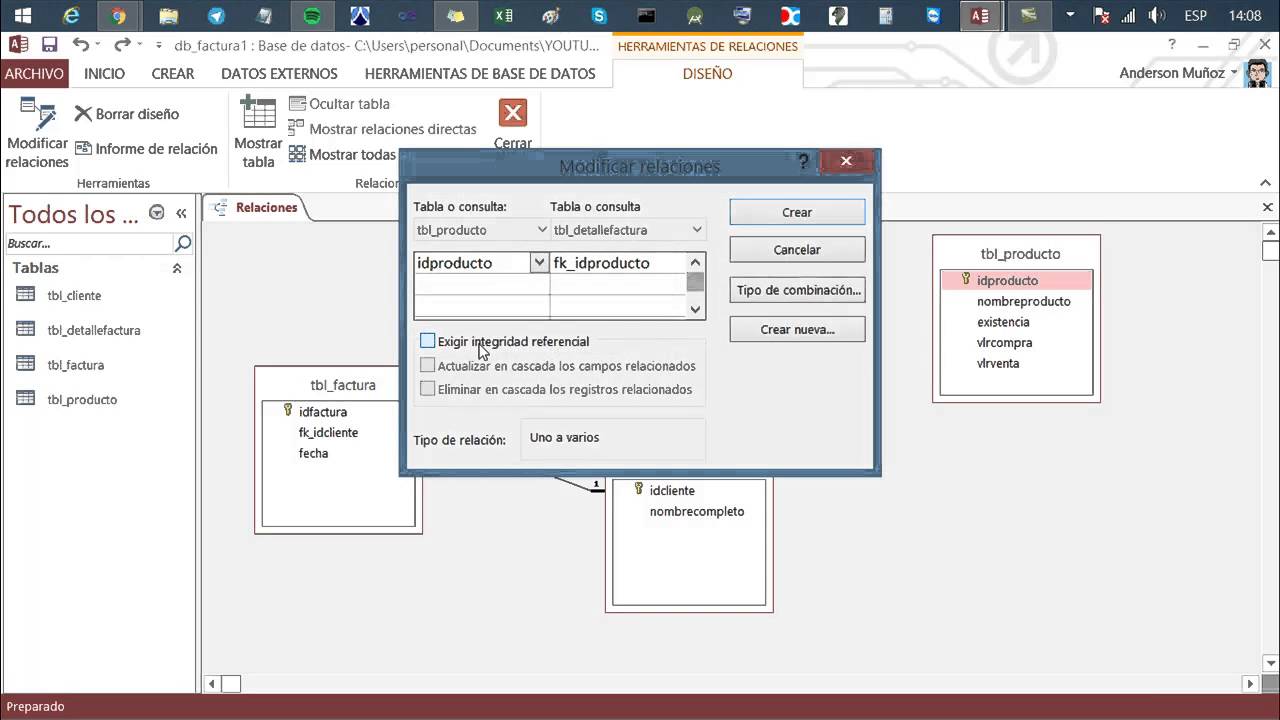This screenshot has height=720, width=1280.
Task: Open the Todos los objetos pane menu arrow
Action: coord(157,212)
